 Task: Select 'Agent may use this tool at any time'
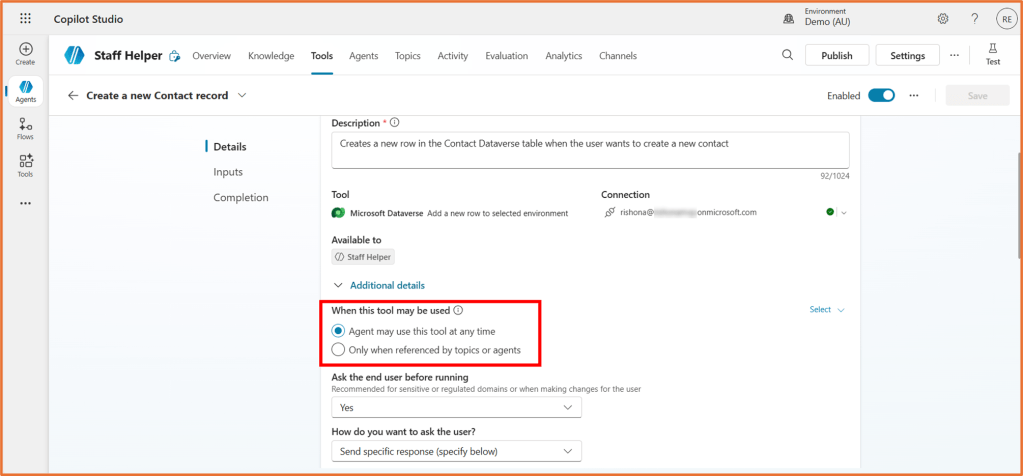[339, 331]
